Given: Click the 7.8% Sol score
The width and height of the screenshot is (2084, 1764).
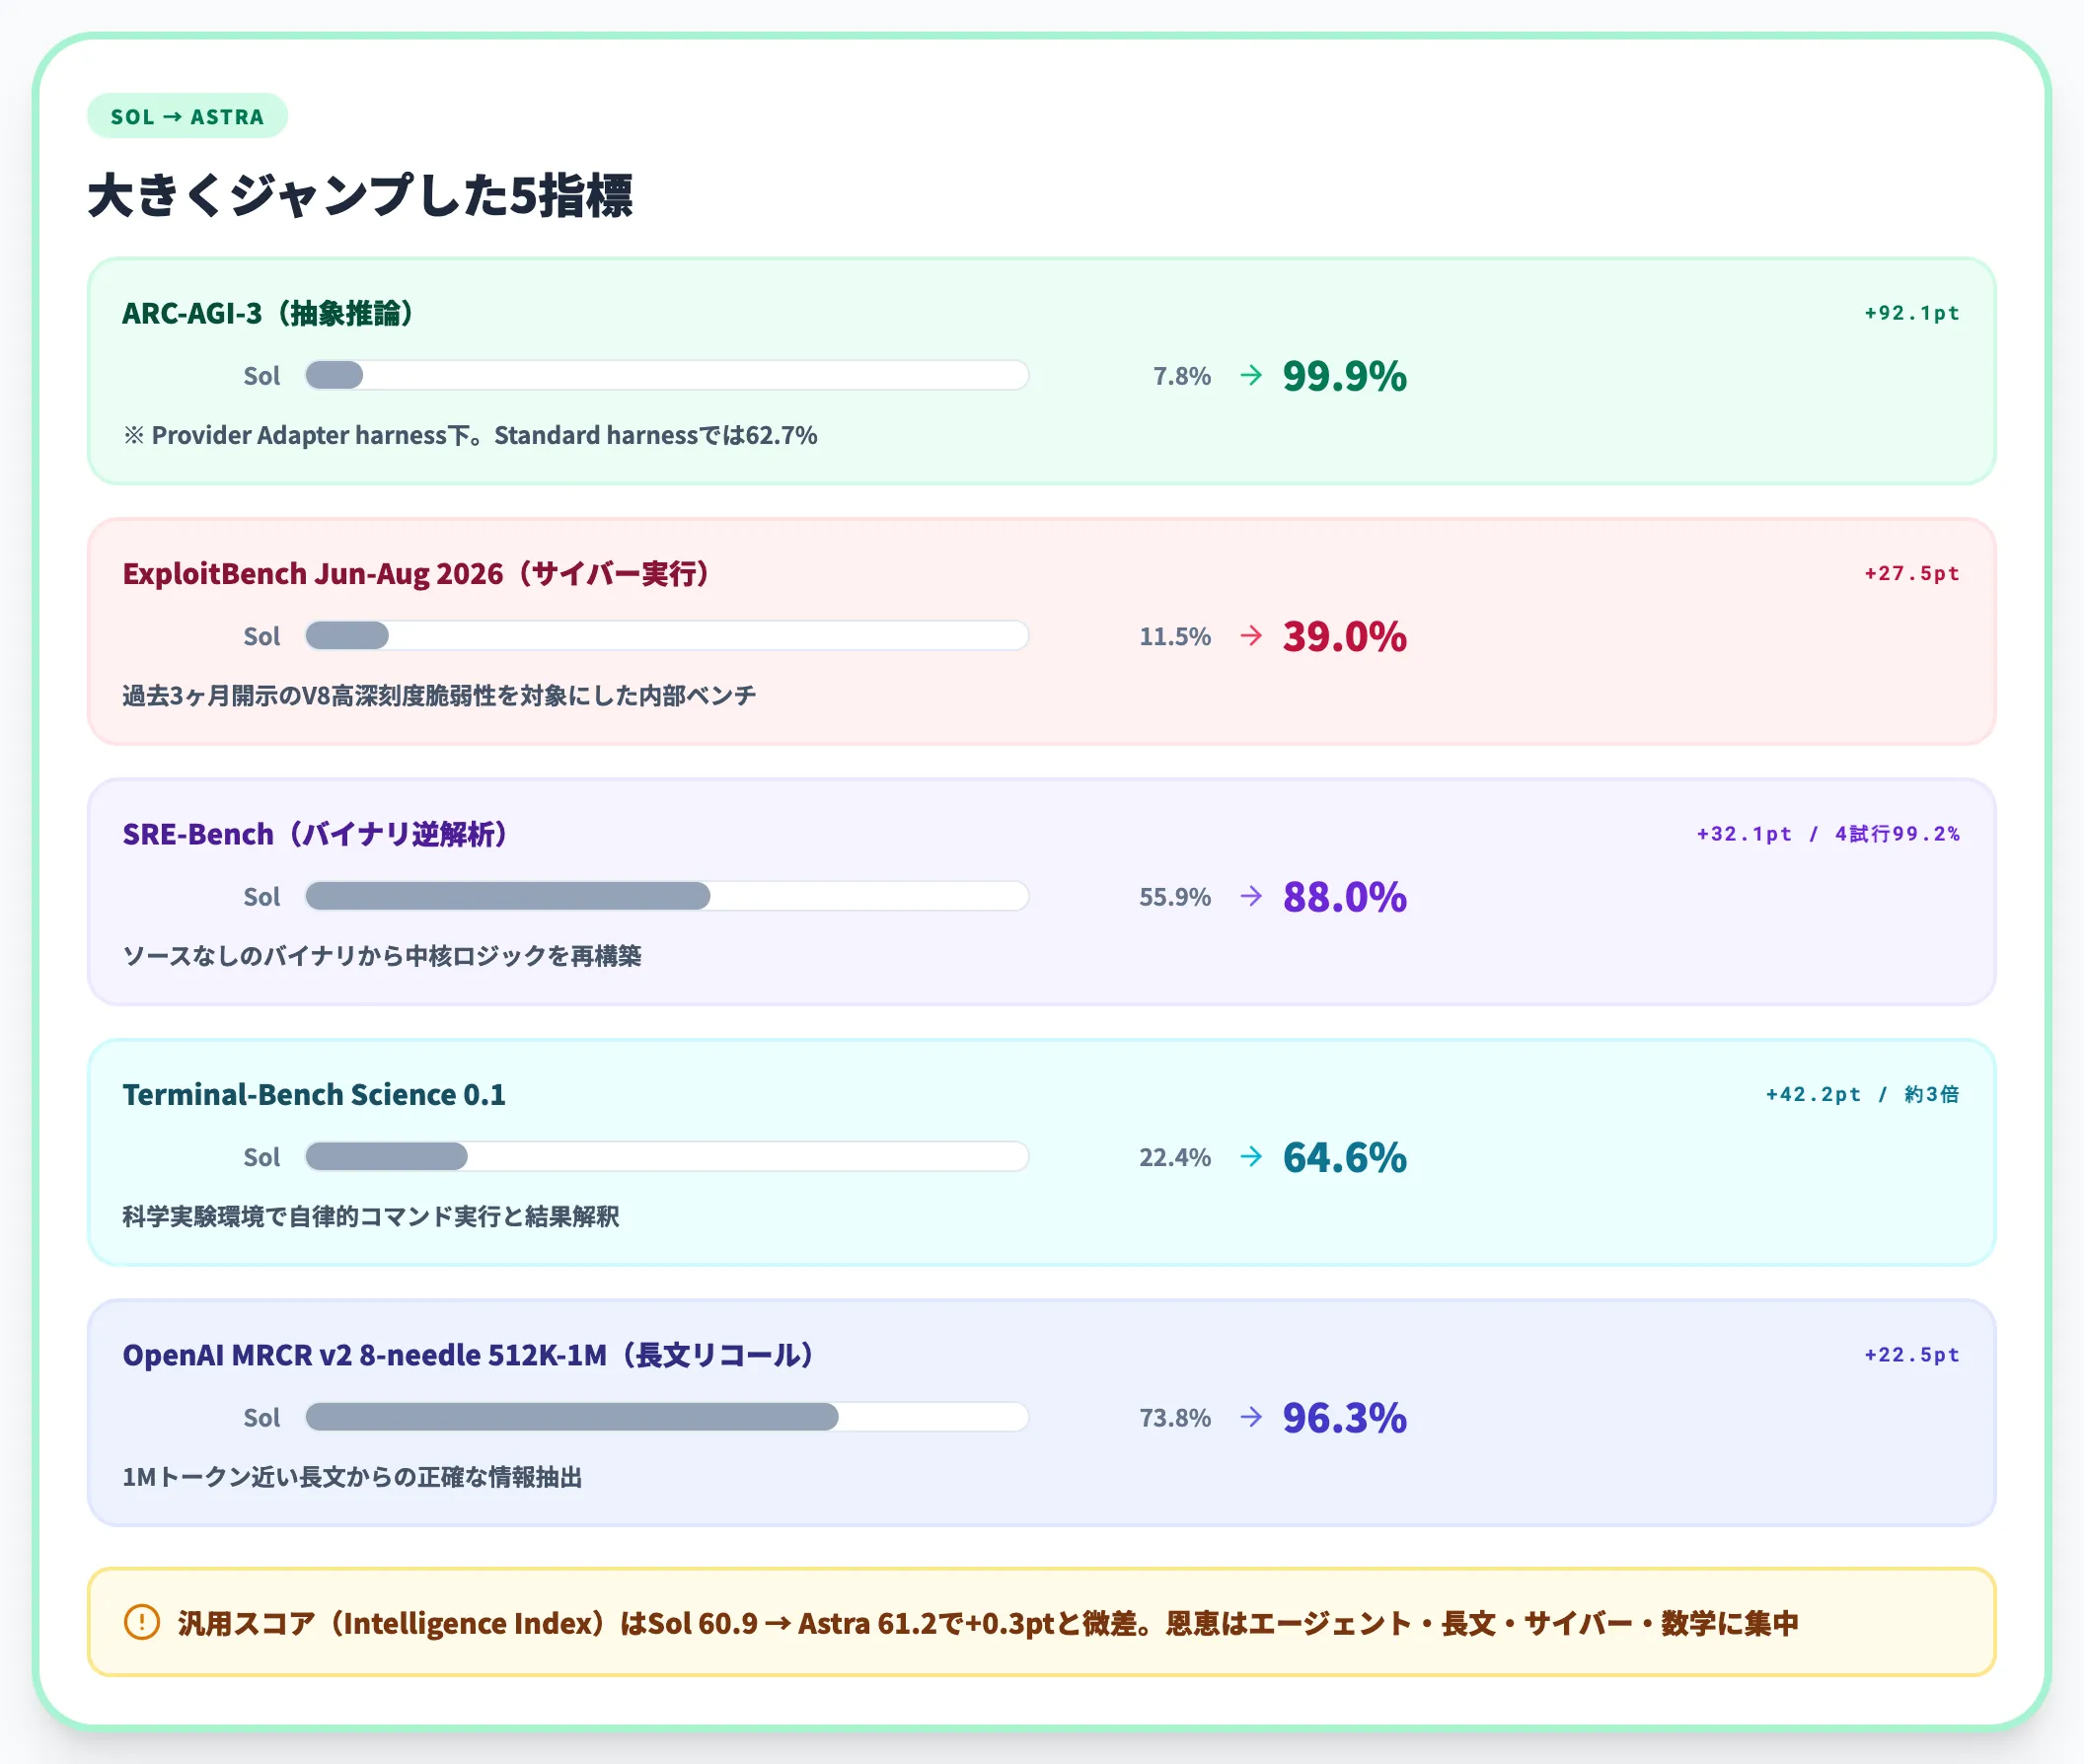Looking at the screenshot, I should coord(1181,376).
